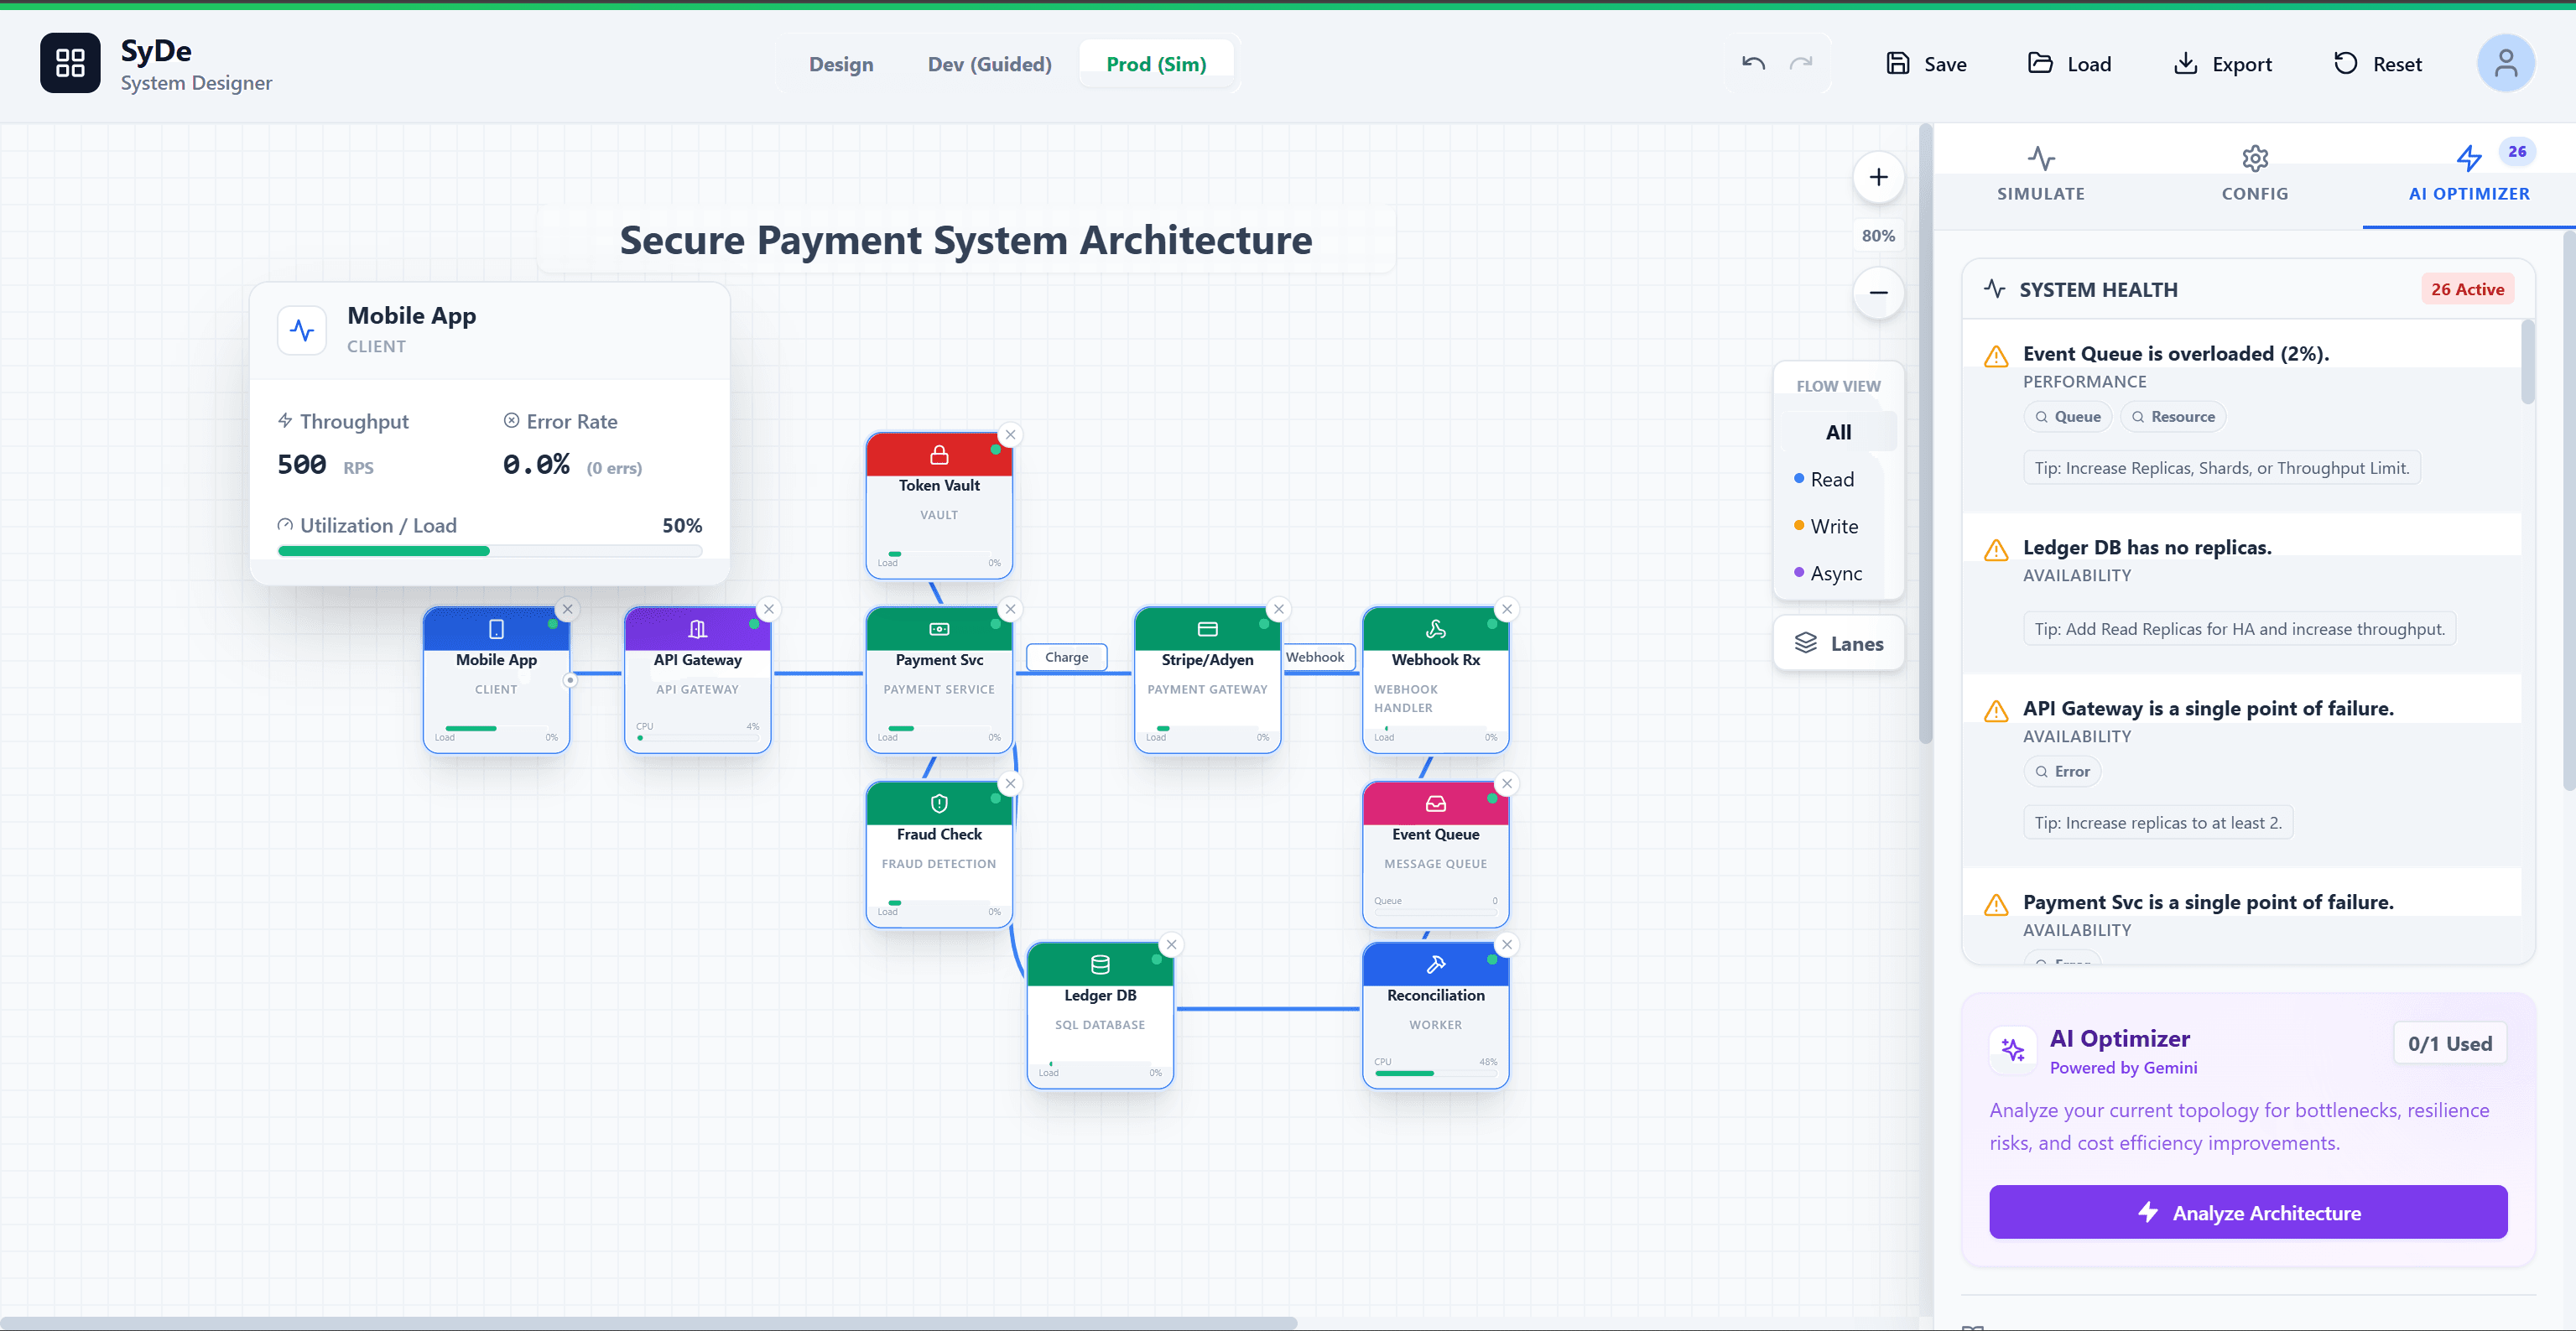The height and width of the screenshot is (1331, 2576).
Task: Open the user profile avatar icon
Action: click(2506, 62)
